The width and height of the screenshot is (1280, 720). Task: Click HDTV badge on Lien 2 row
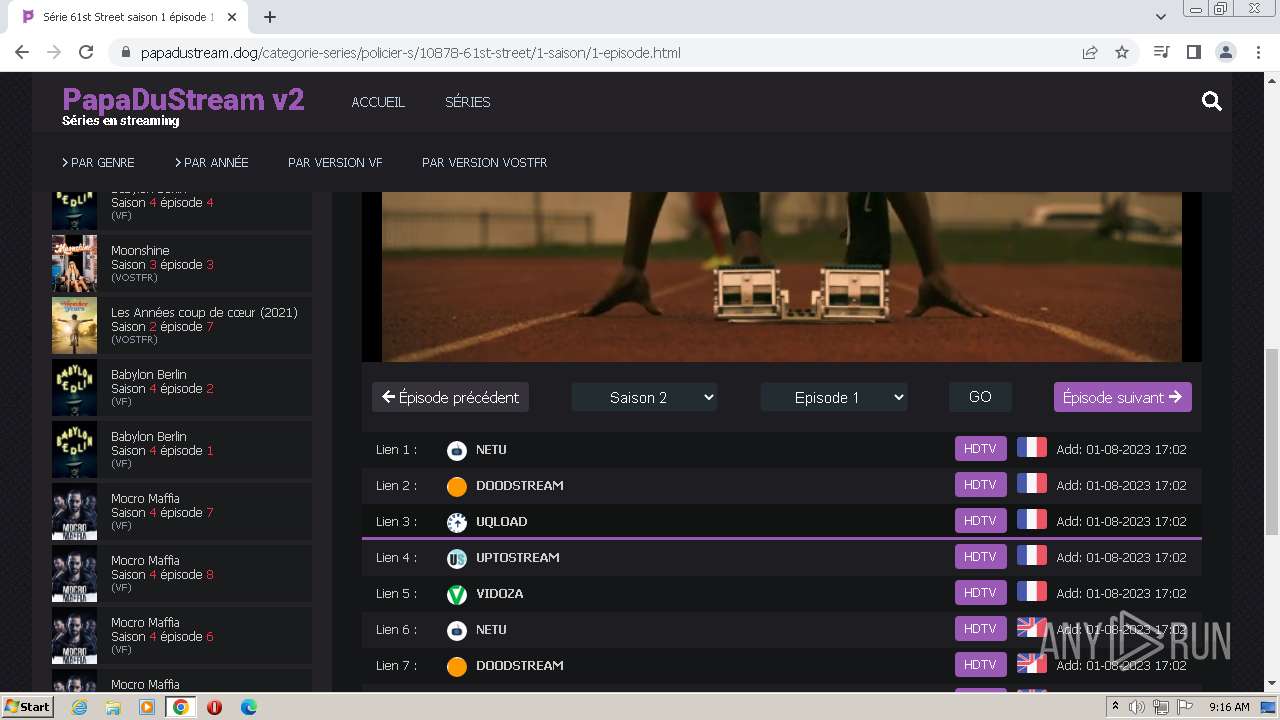[x=980, y=485]
